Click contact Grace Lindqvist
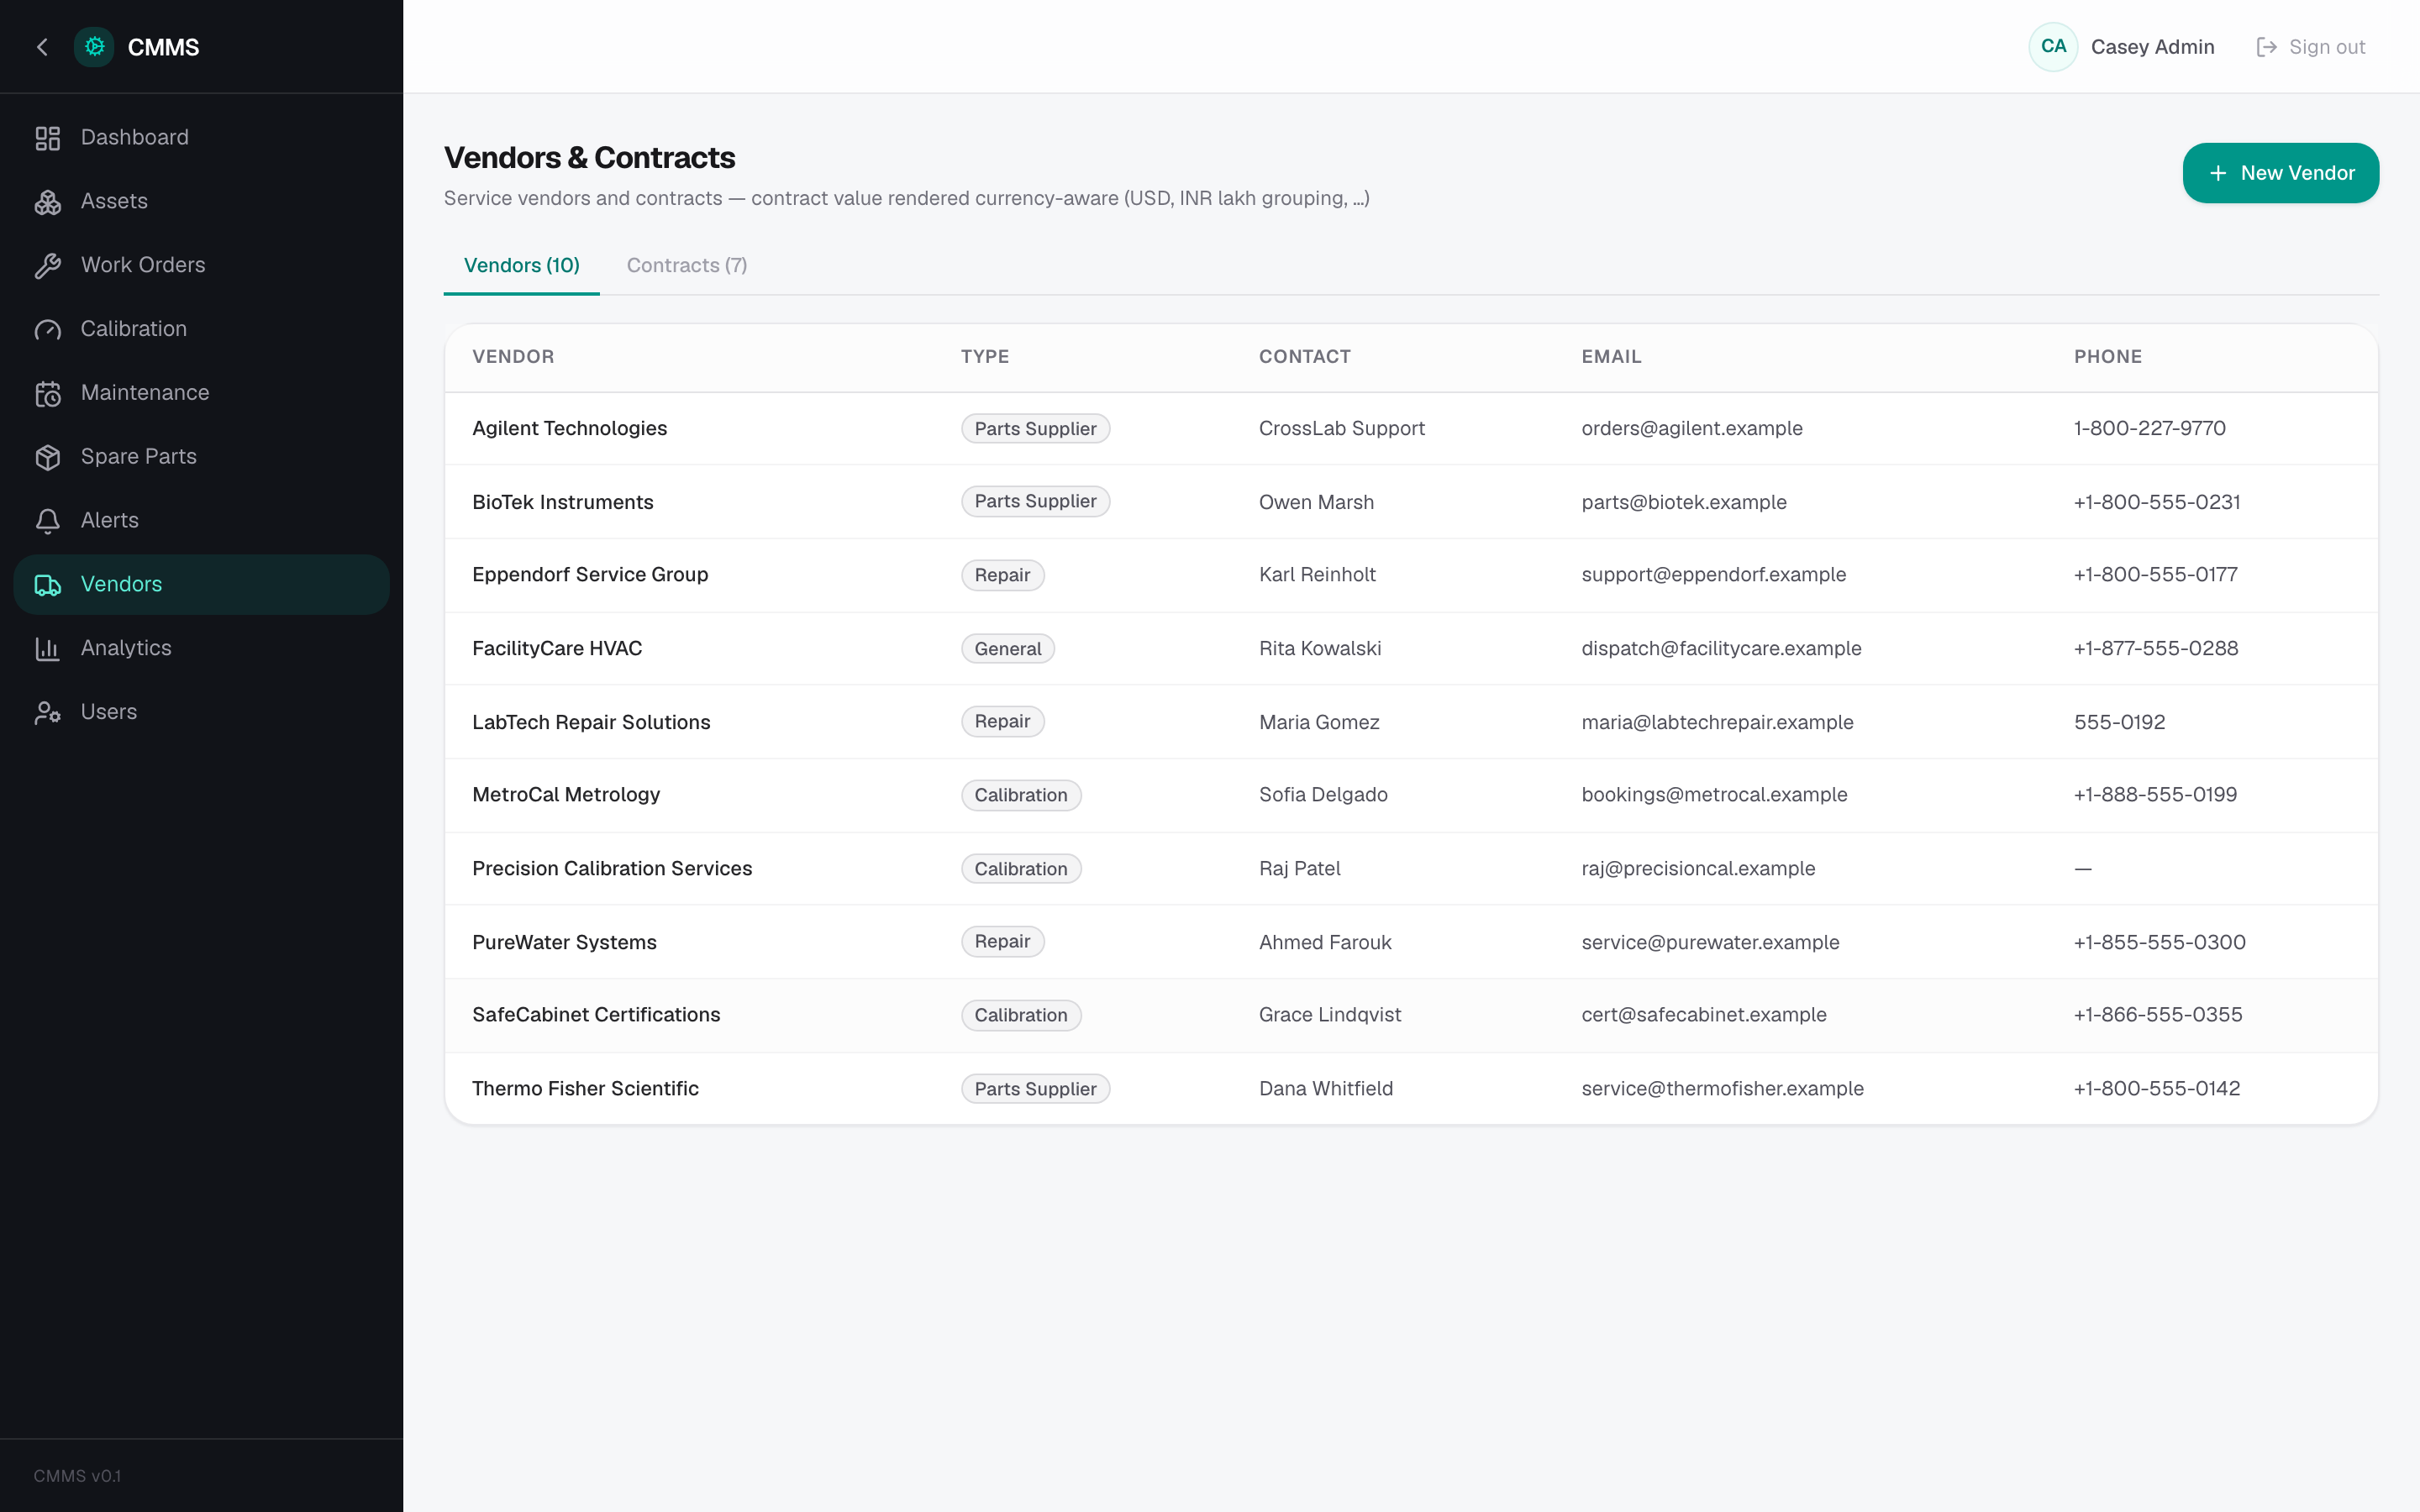The height and width of the screenshot is (1512, 2420). click(x=1330, y=1015)
